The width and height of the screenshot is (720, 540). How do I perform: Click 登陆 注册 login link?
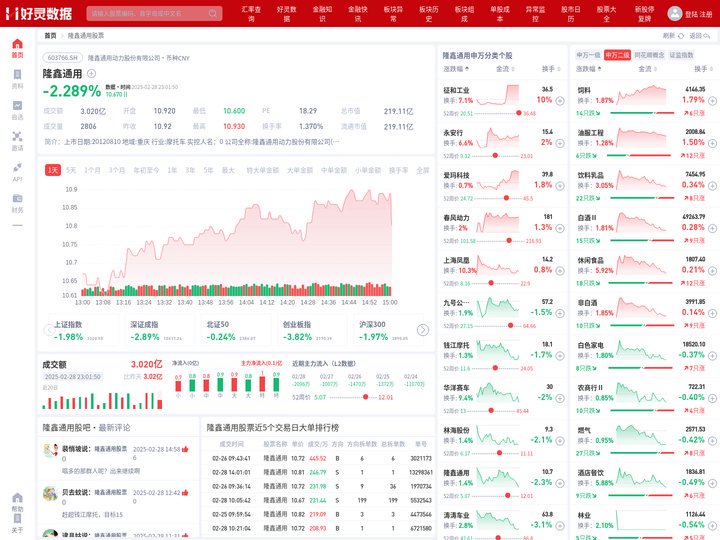tap(698, 14)
